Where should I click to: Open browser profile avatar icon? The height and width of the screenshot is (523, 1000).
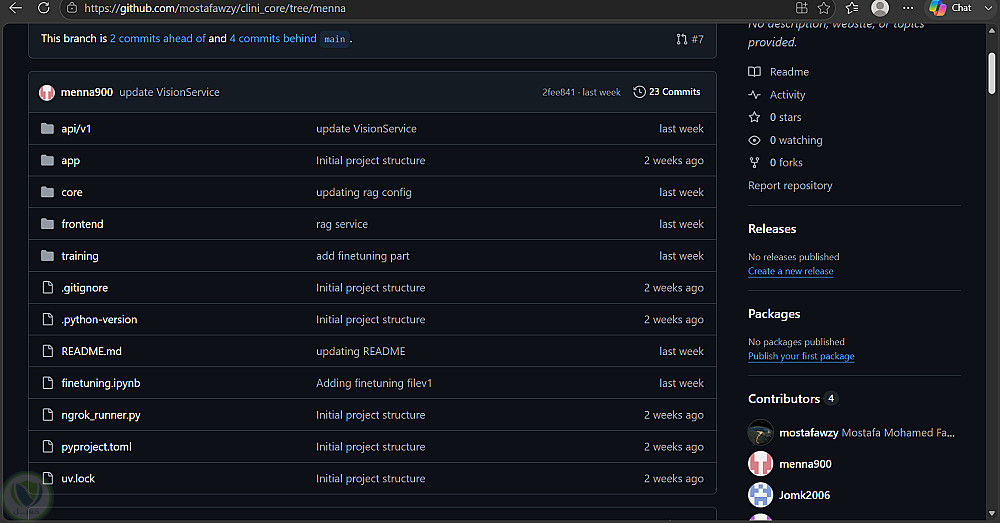pos(880,8)
